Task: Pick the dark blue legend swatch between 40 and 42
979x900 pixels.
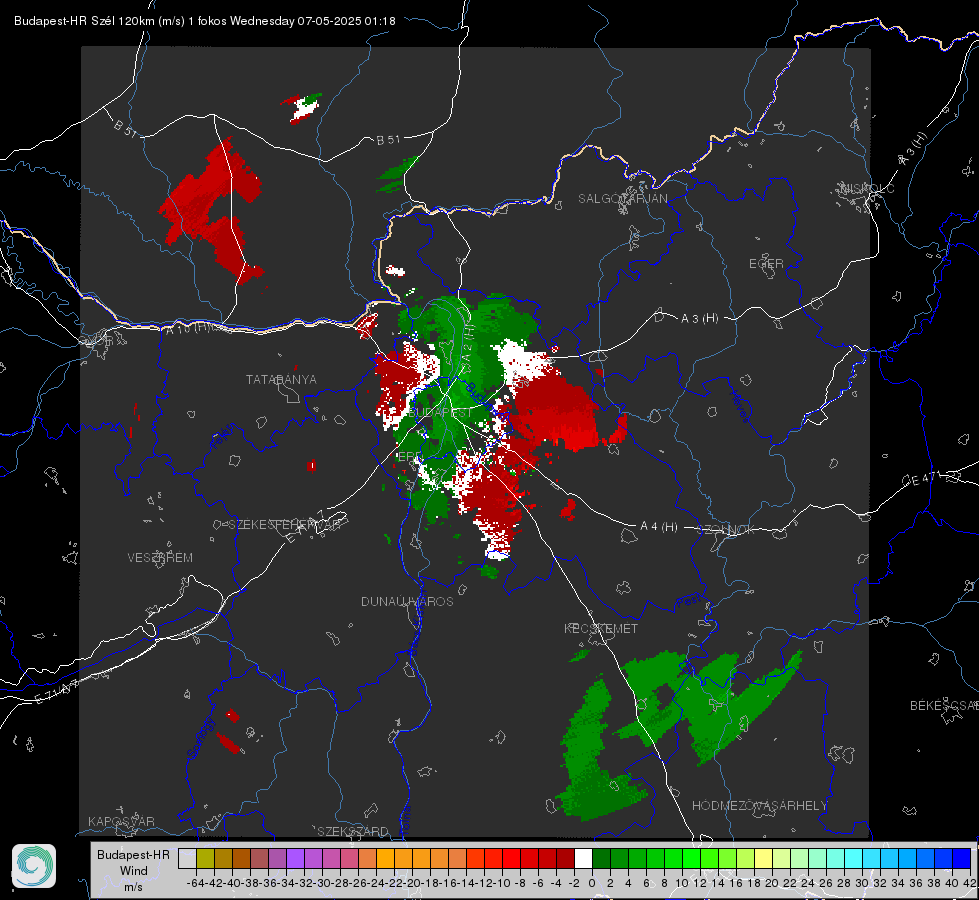Action: coord(962,858)
